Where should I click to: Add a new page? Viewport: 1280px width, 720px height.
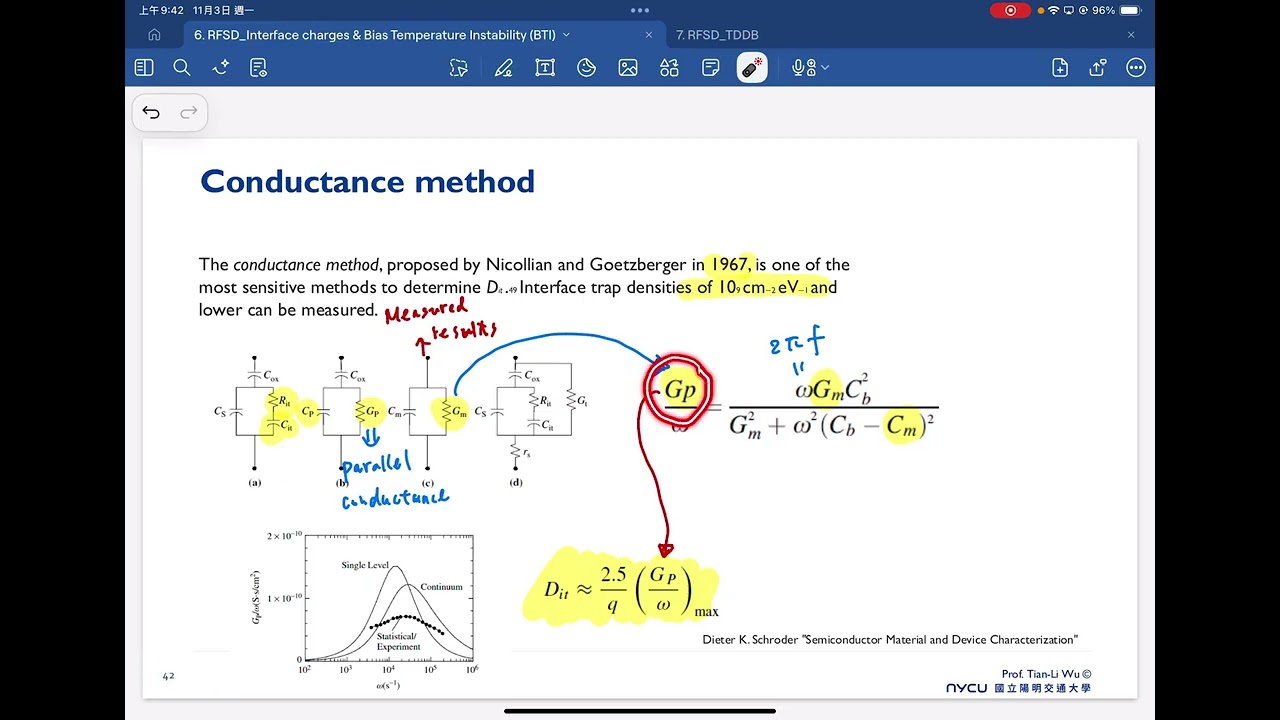(x=1060, y=68)
